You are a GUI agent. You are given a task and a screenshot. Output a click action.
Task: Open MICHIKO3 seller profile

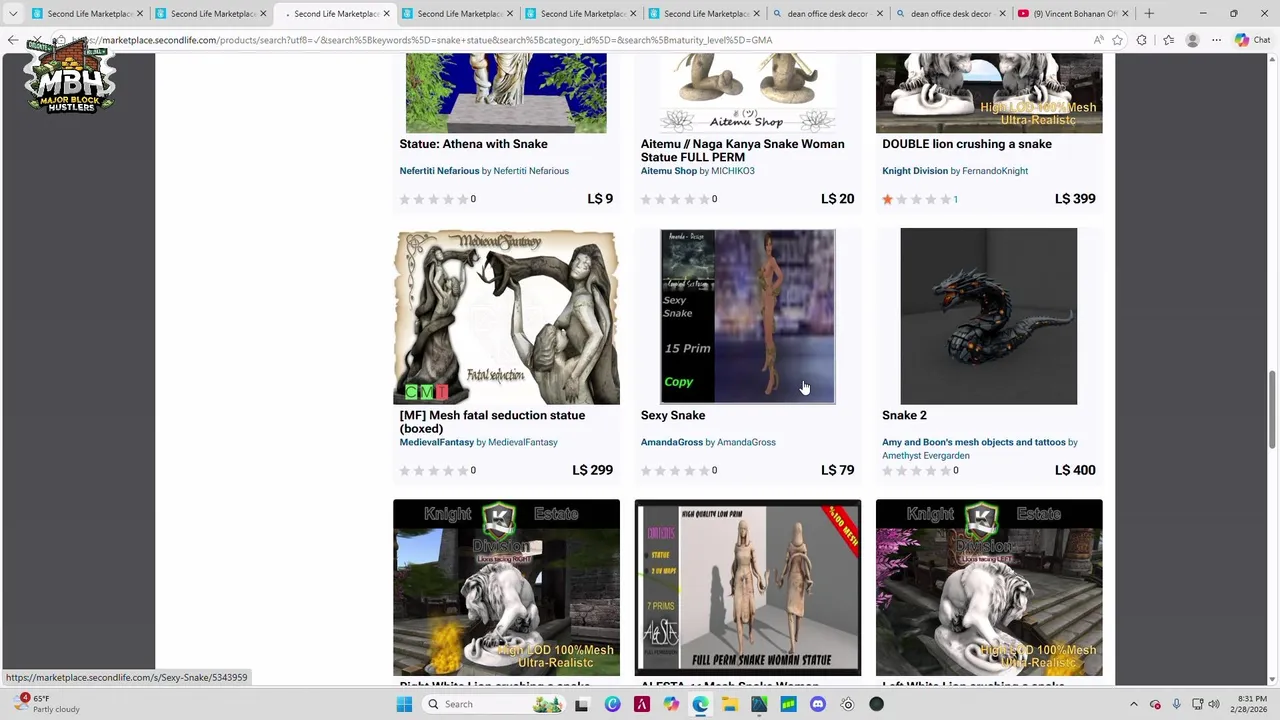coord(732,171)
